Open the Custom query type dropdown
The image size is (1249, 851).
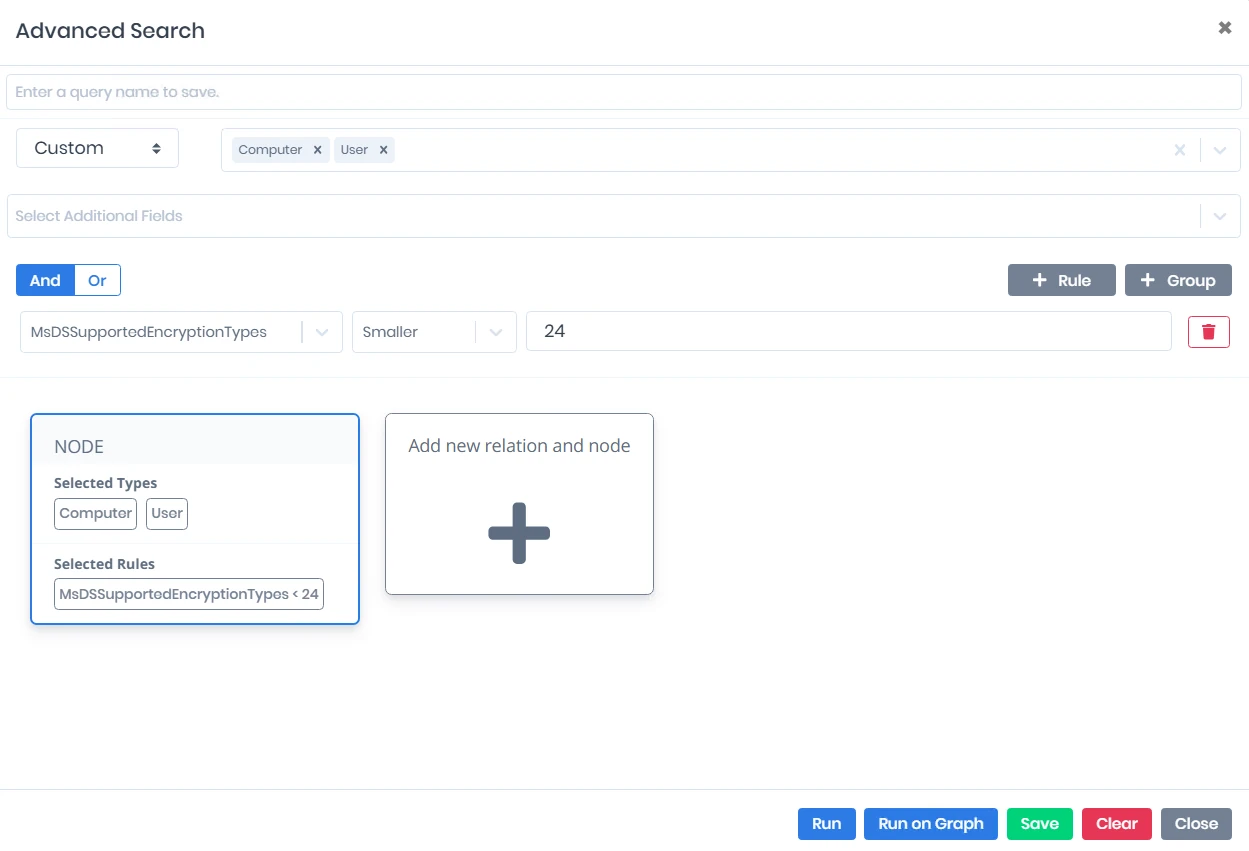[x=97, y=148]
